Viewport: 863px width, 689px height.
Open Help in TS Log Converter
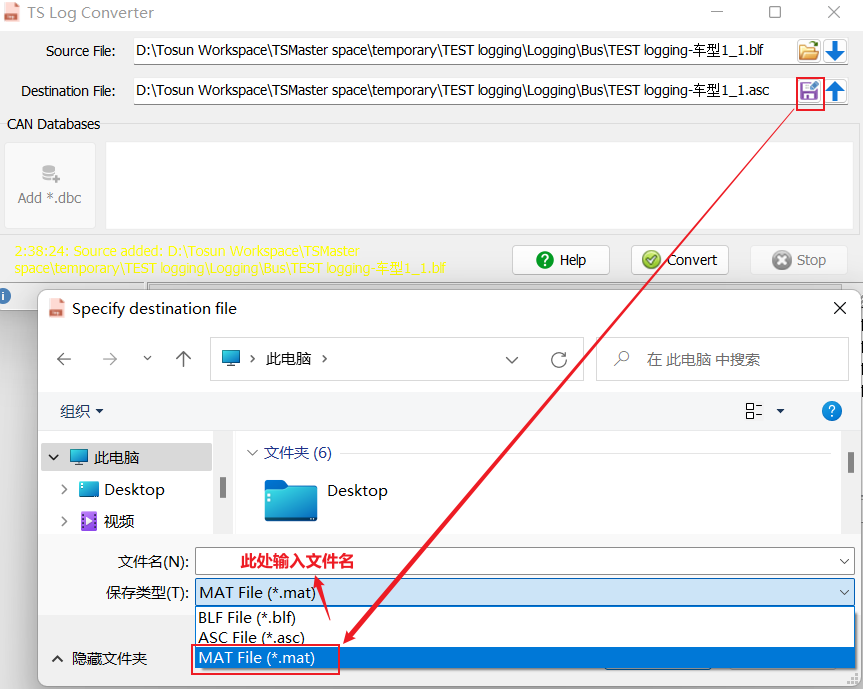[561, 260]
